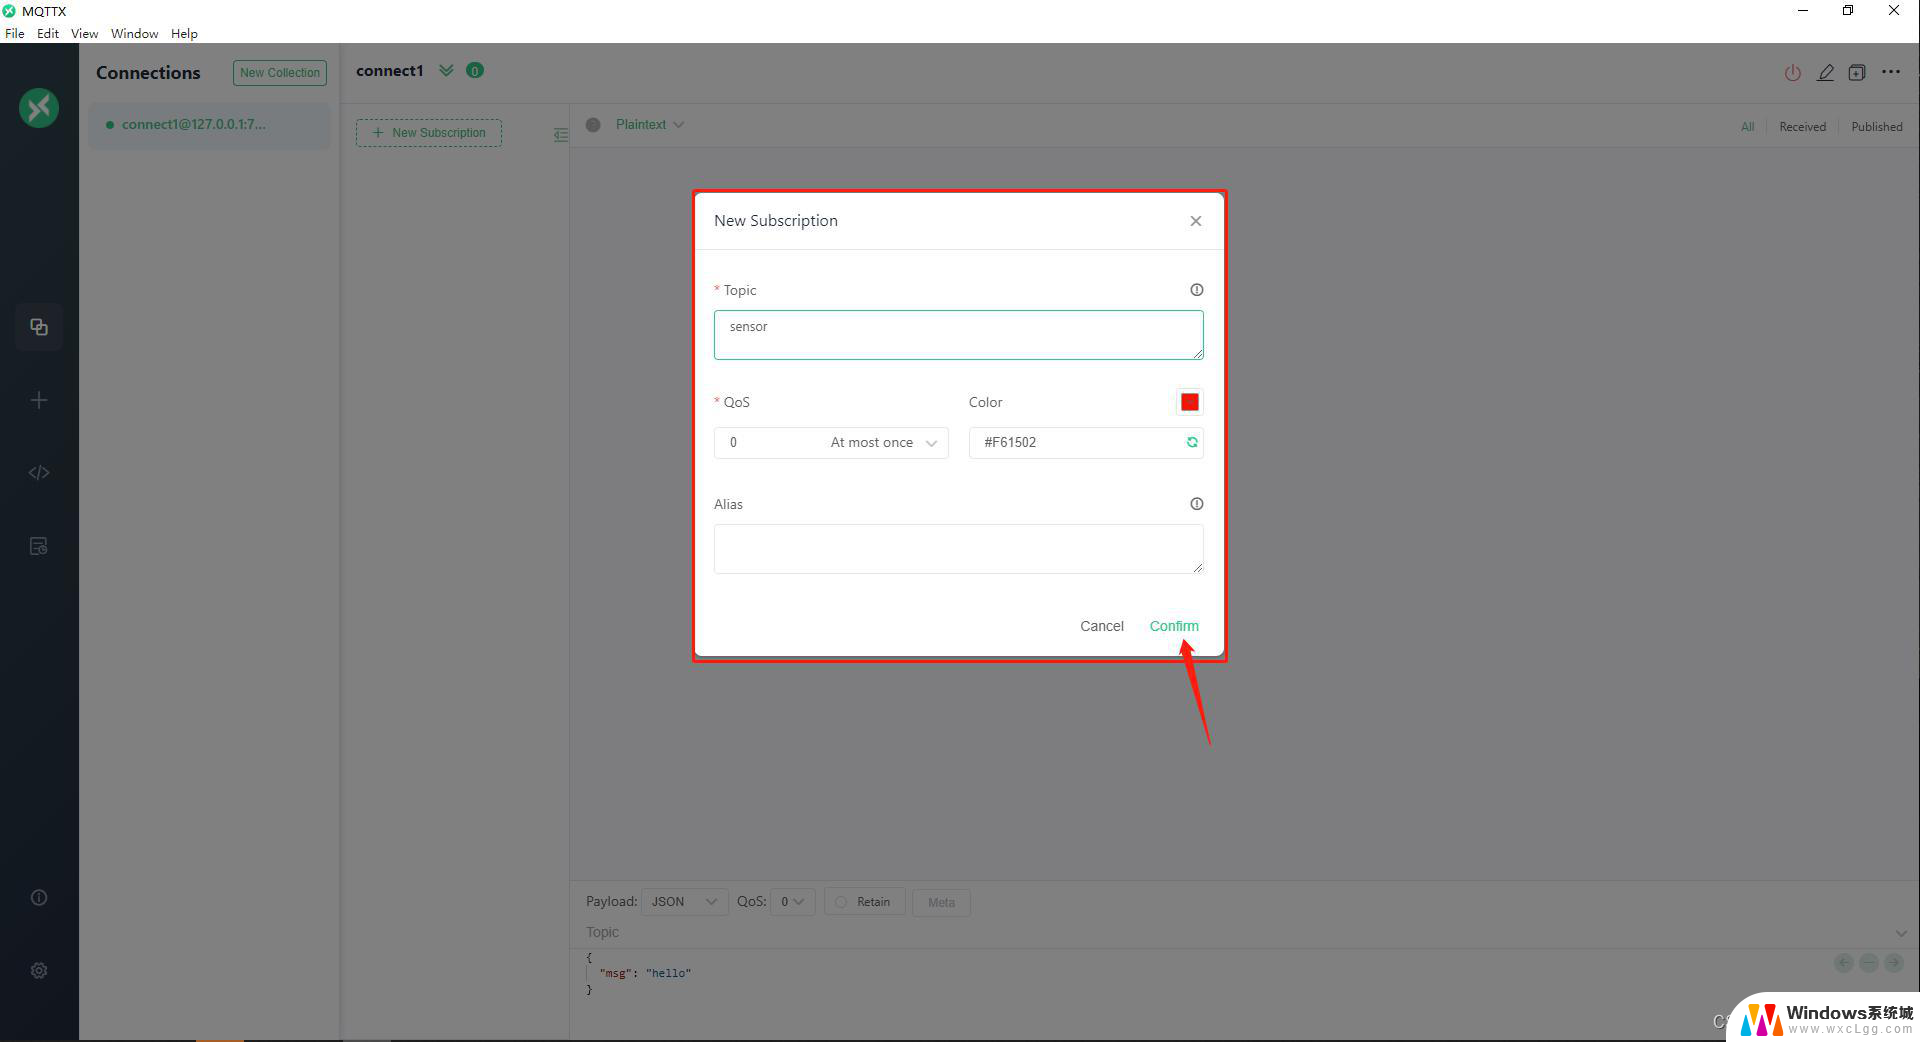
Task: Click the next payload right arrow button
Action: click(x=1894, y=963)
